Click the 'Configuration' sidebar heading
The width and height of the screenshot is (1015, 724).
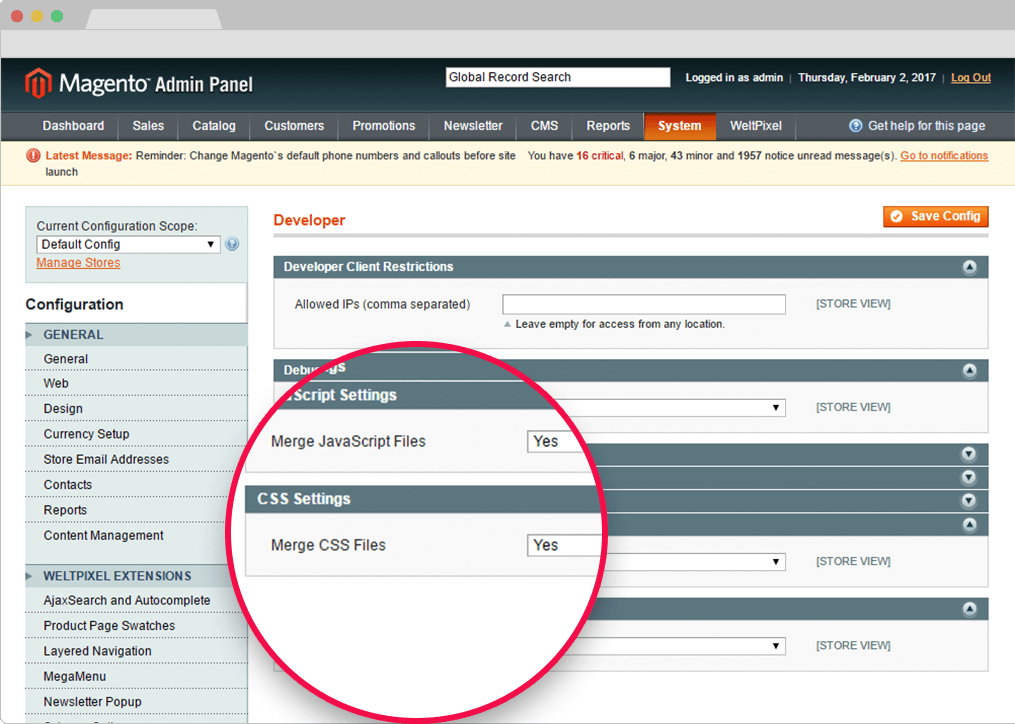pyautogui.click(x=74, y=304)
